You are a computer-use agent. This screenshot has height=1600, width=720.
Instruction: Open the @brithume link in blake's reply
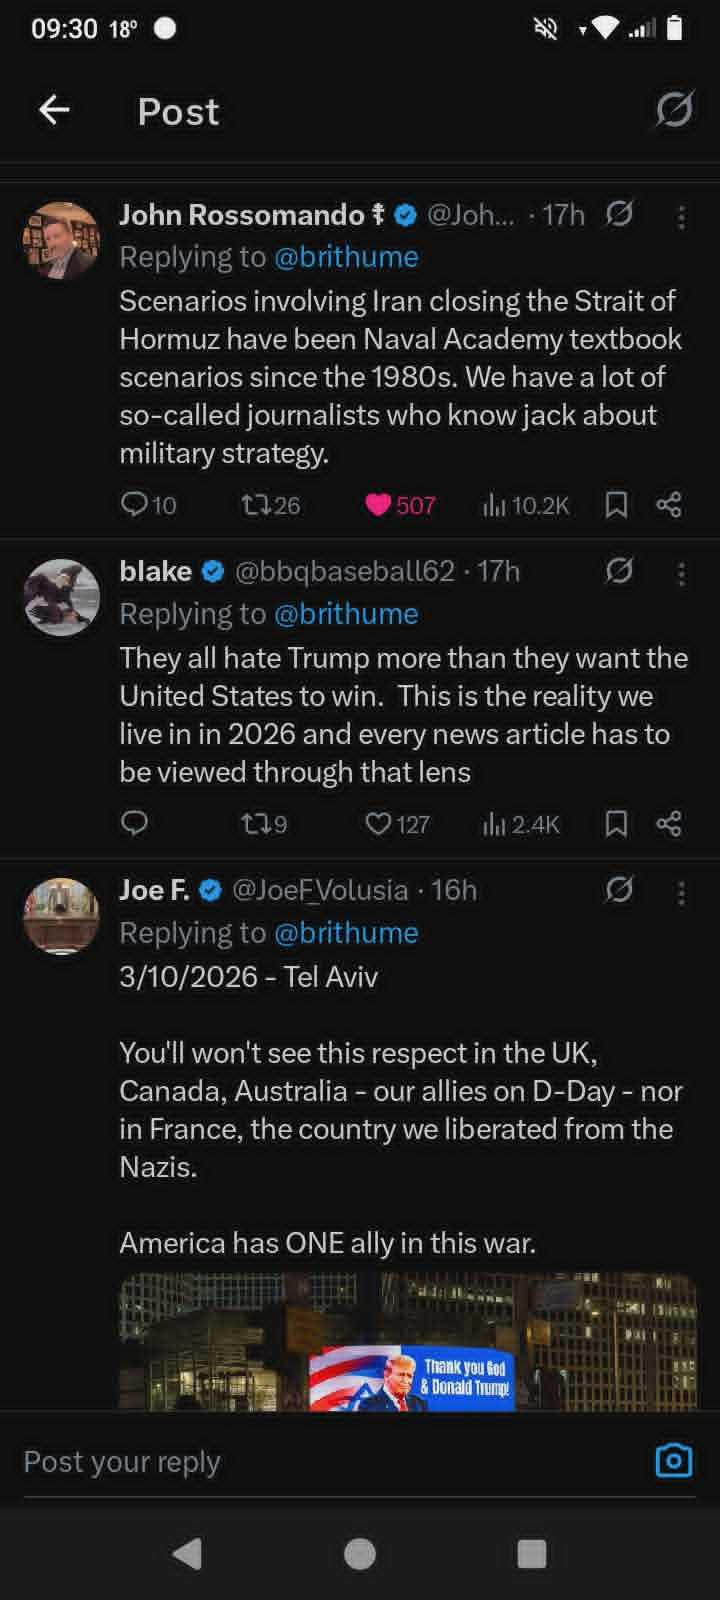click(x=346, y=614)
